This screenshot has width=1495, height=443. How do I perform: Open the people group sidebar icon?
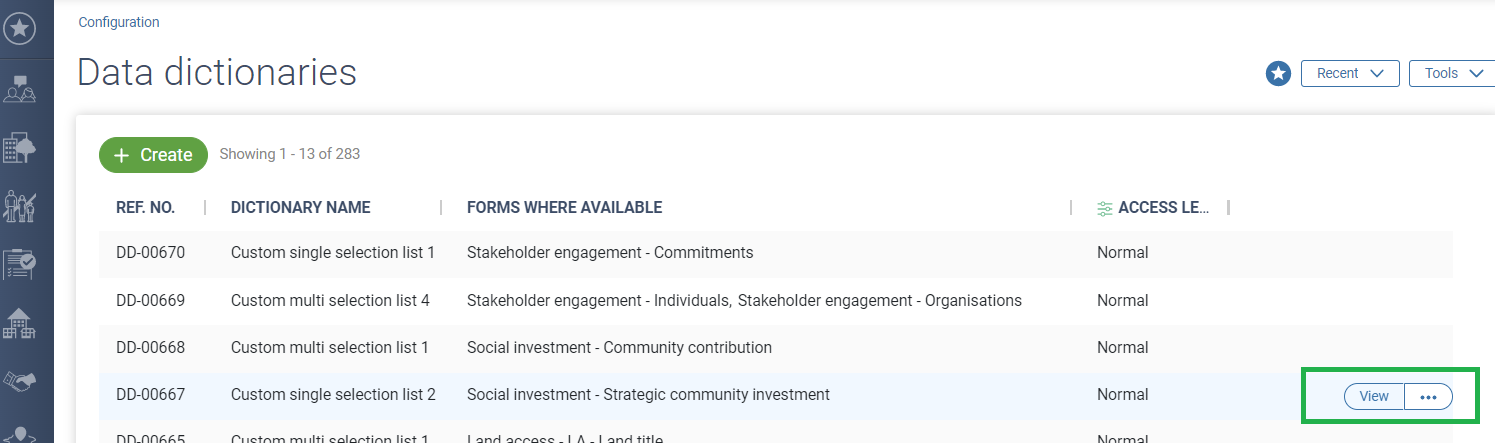(x=20, y=206)
